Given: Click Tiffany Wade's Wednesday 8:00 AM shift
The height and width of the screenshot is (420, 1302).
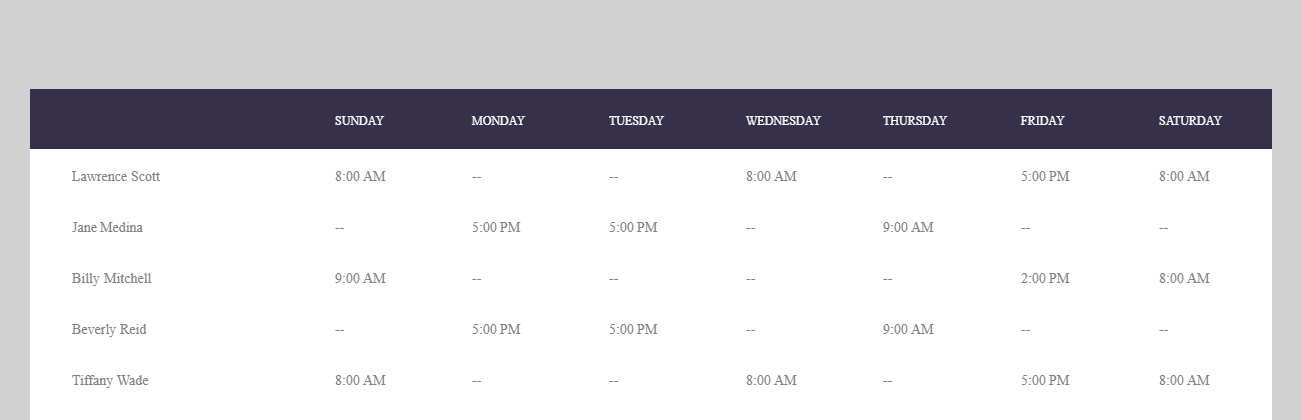Looking at the screenshot, I should (x=771, y=381).
